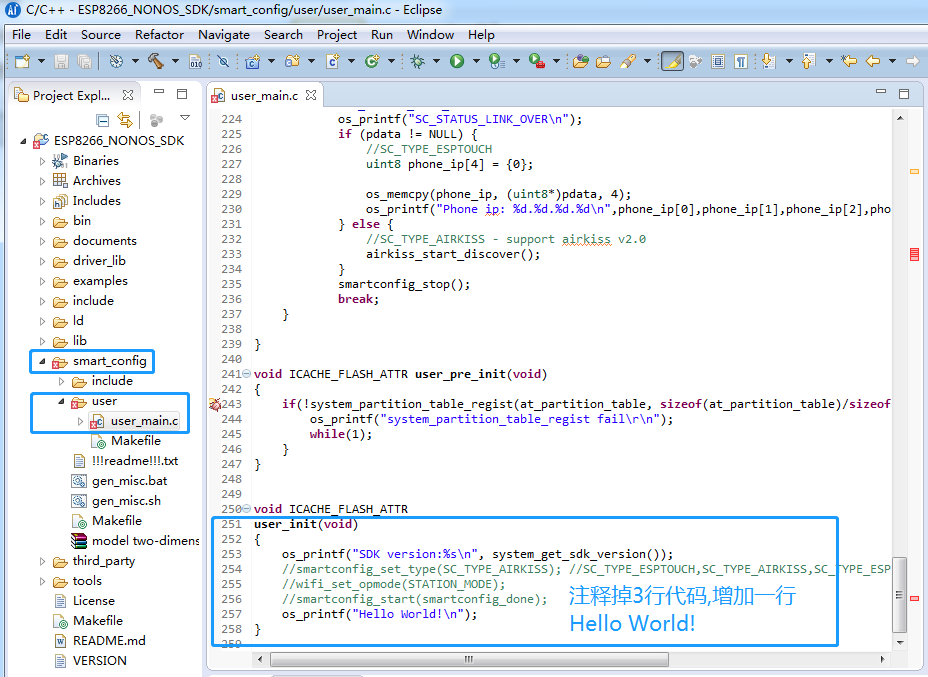
Task: Click the vertical scrollbar thumb in editor
Action: coord(900,595)
